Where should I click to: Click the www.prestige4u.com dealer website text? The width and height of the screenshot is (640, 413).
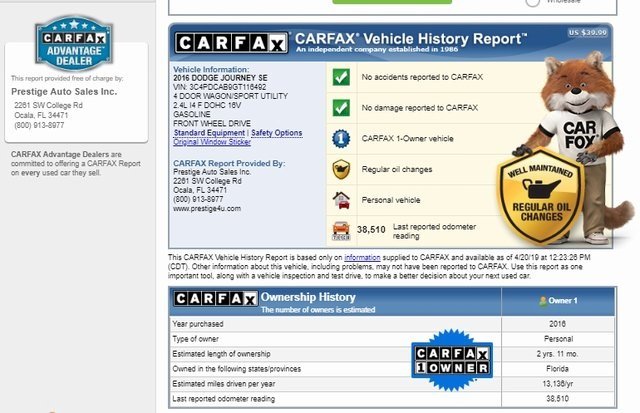207,208
